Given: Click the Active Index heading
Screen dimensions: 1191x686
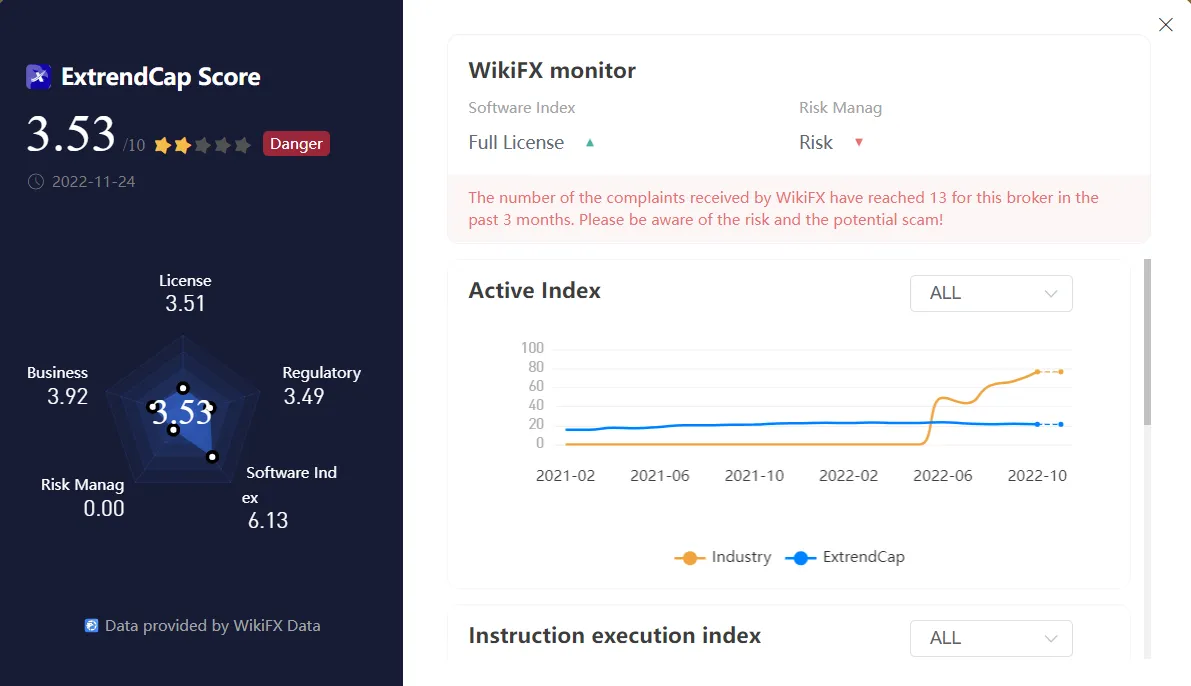Looking at the screenshot, I should (x=535, y=291).
